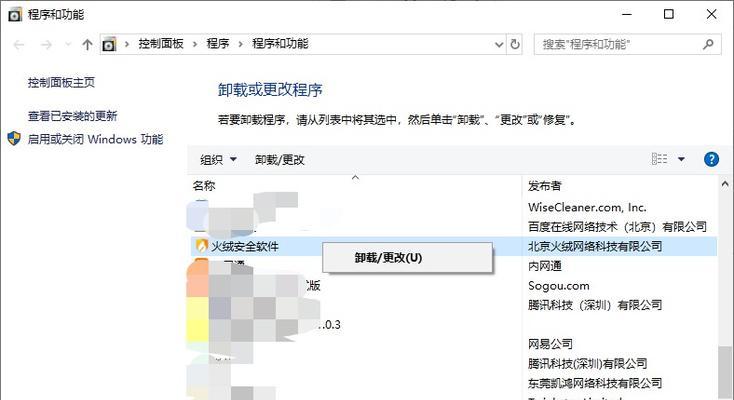Screen dimensions: 734x400
Task: Click publisher 内网通
Action: click(x=544, y=266)
